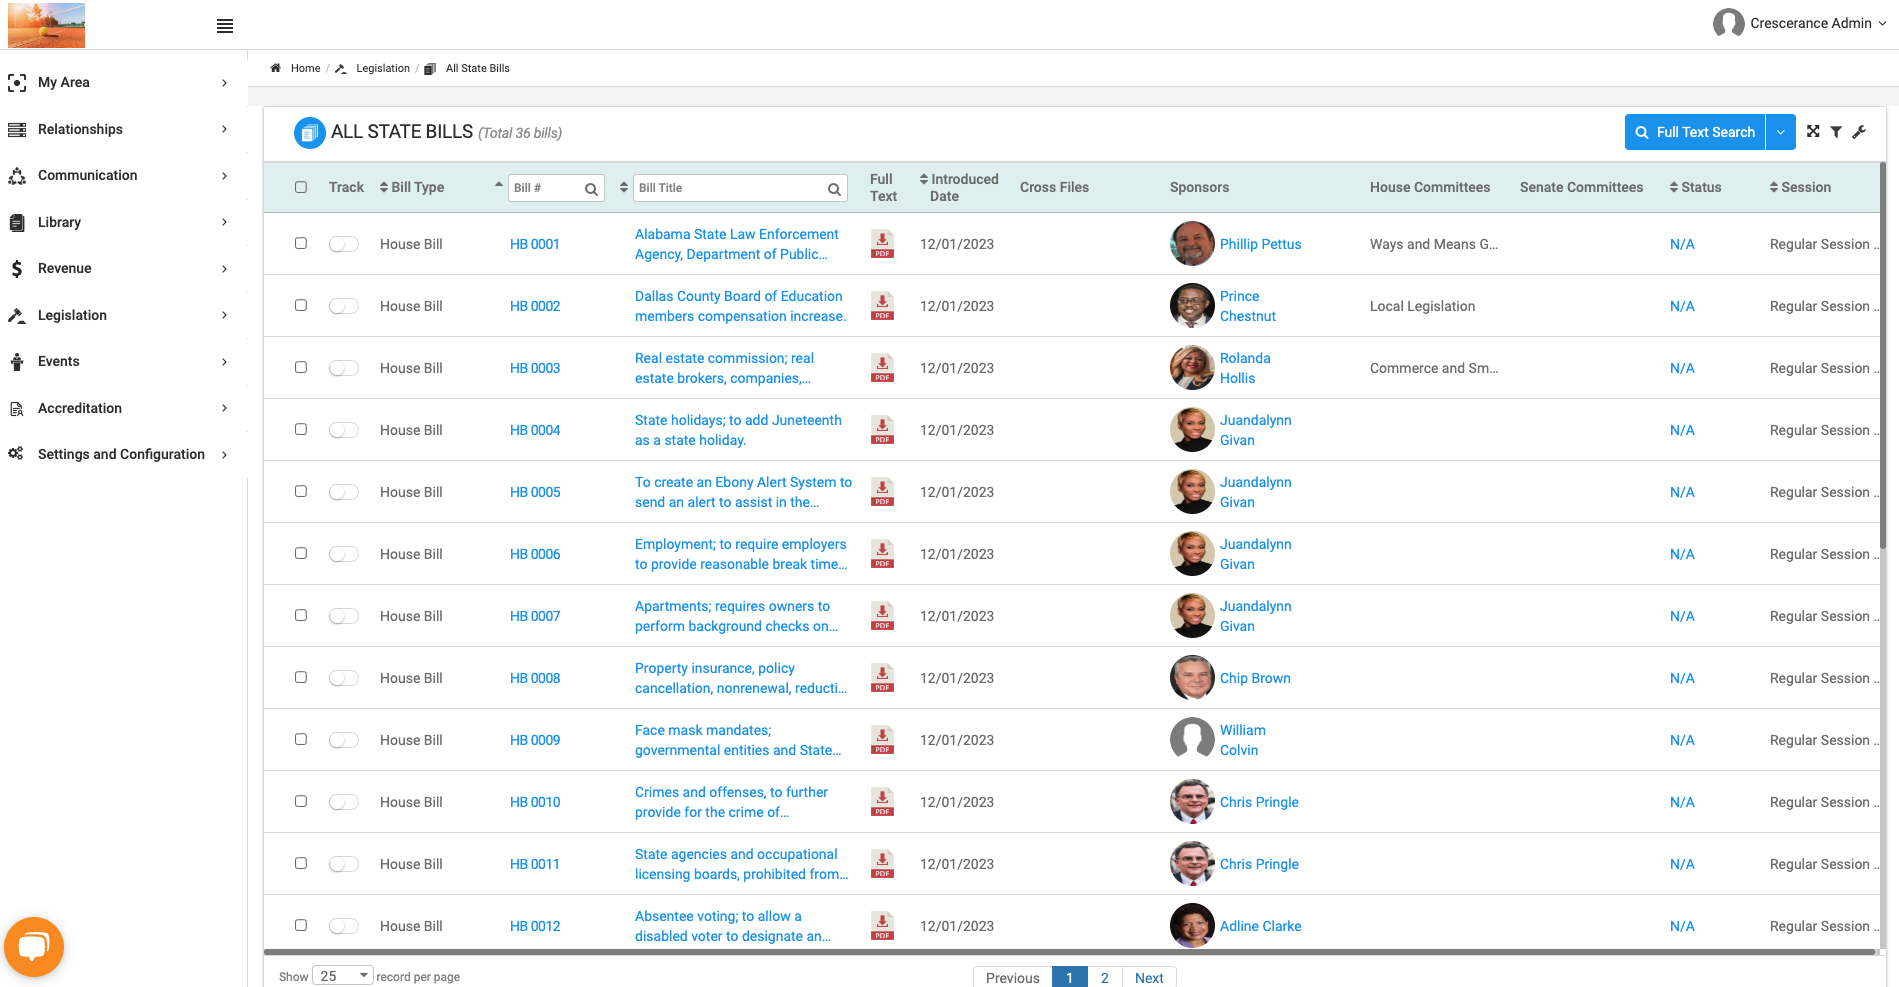Check the checkbox for HB 0004
The width and height of the screenshot is (1899, 987).
pos(301,429)
